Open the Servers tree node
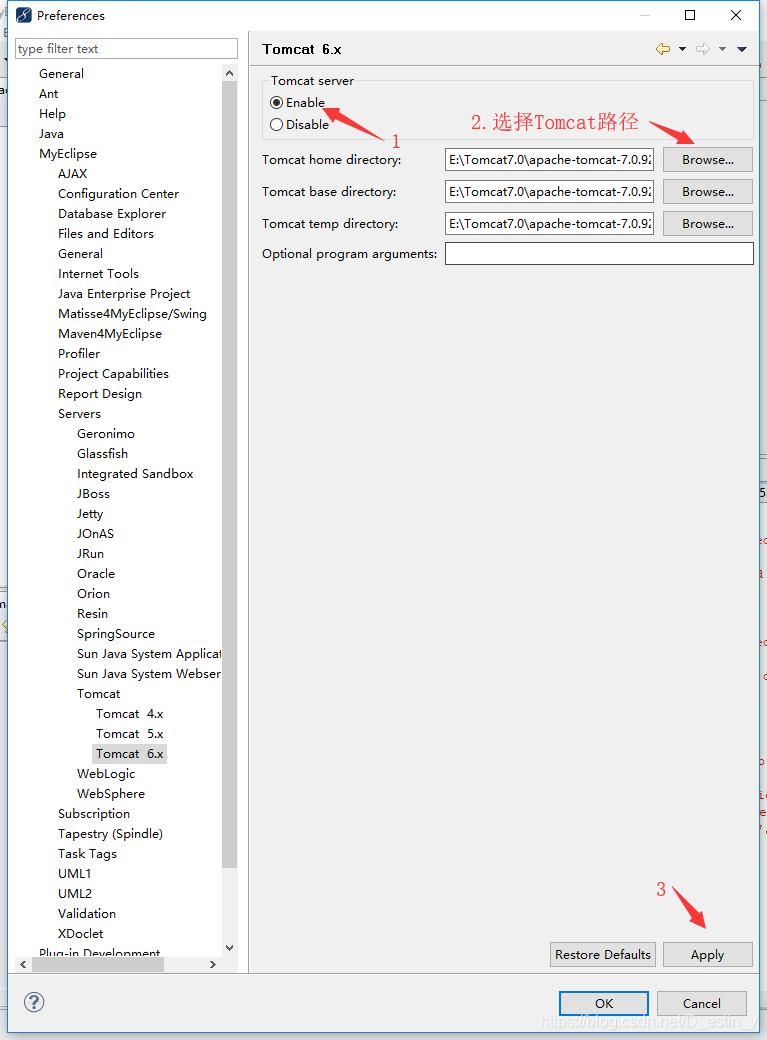 click(x=79, y=414)
